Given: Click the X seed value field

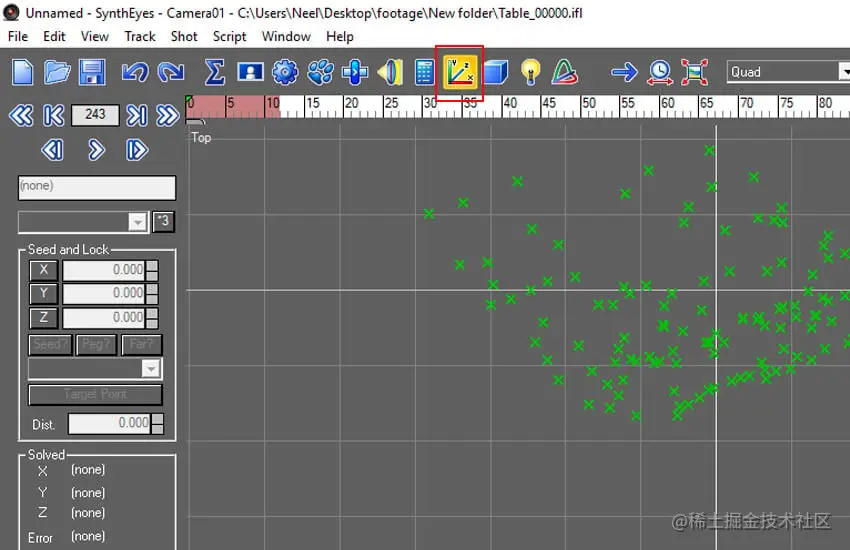Looking at the screenshot, I should 104,270.
